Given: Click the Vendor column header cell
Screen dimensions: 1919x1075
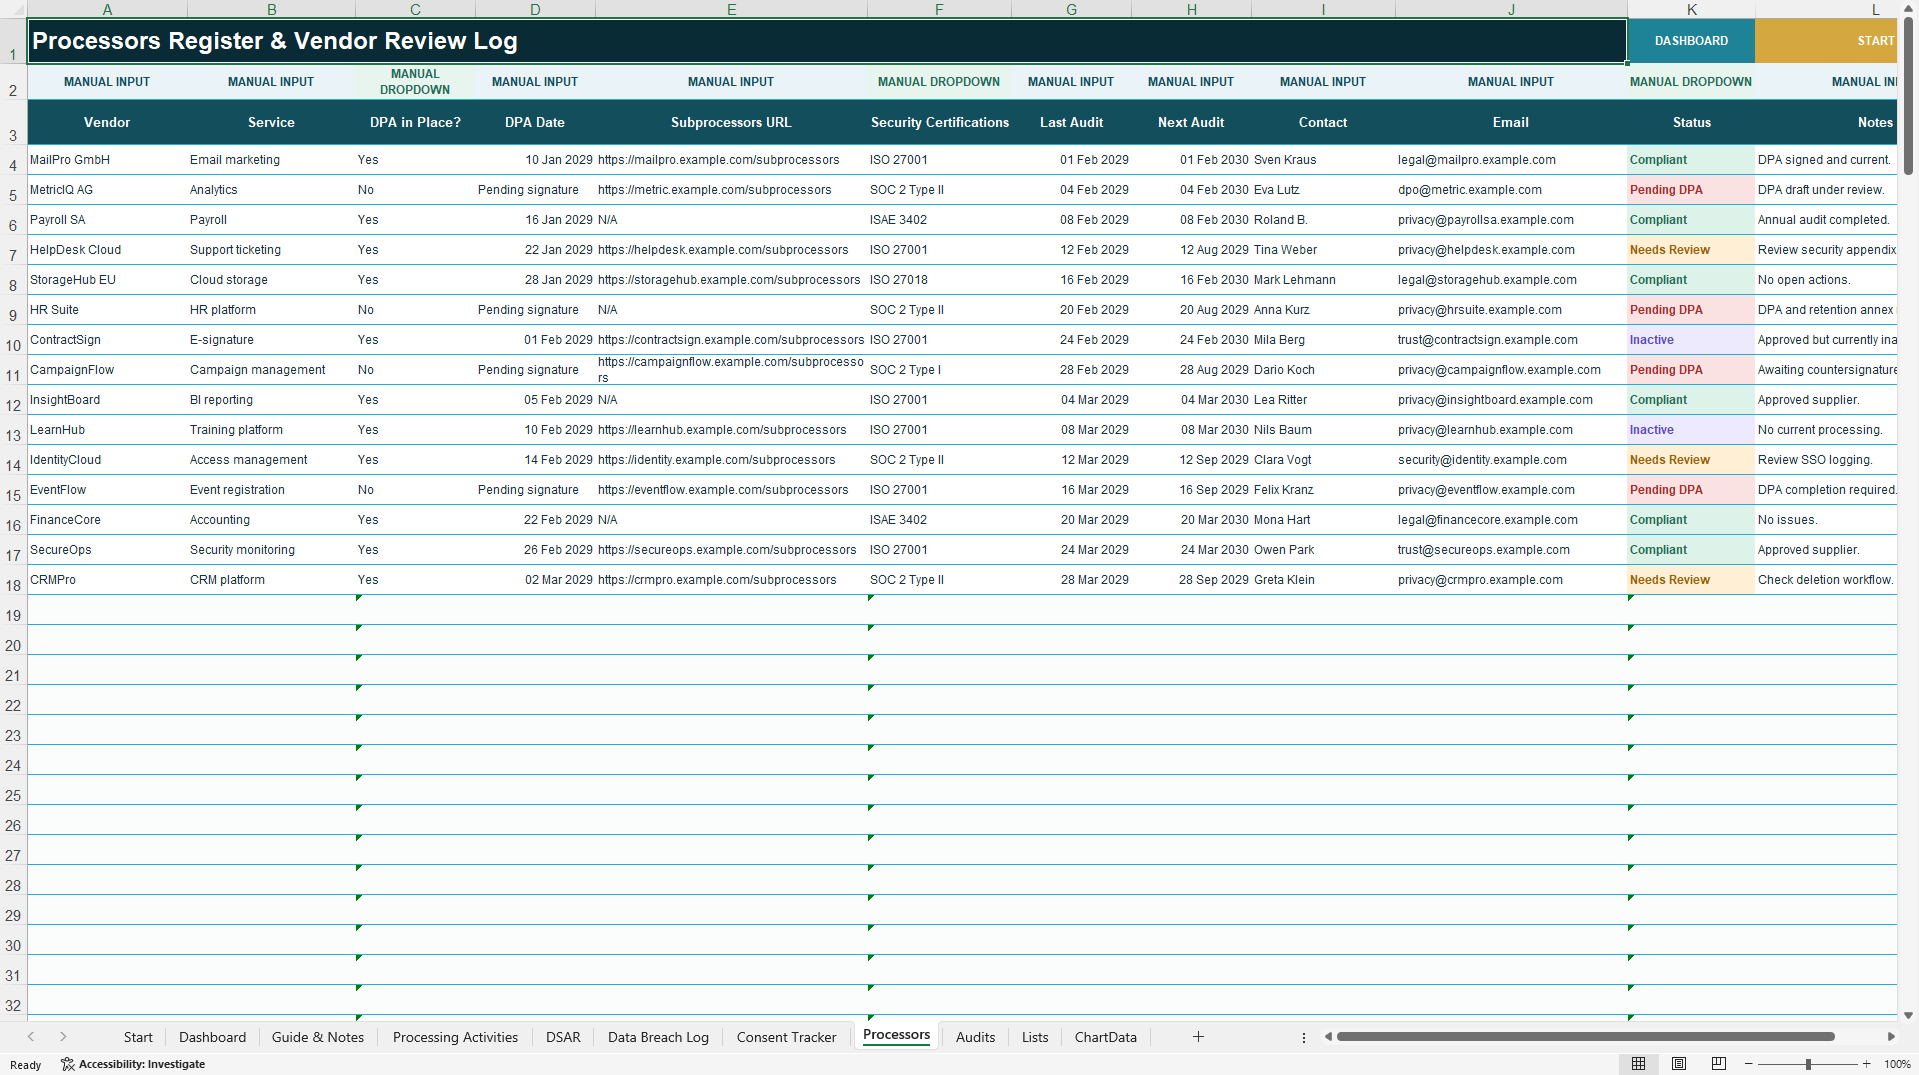Looking at the screenshot, I should pos(107,122).
